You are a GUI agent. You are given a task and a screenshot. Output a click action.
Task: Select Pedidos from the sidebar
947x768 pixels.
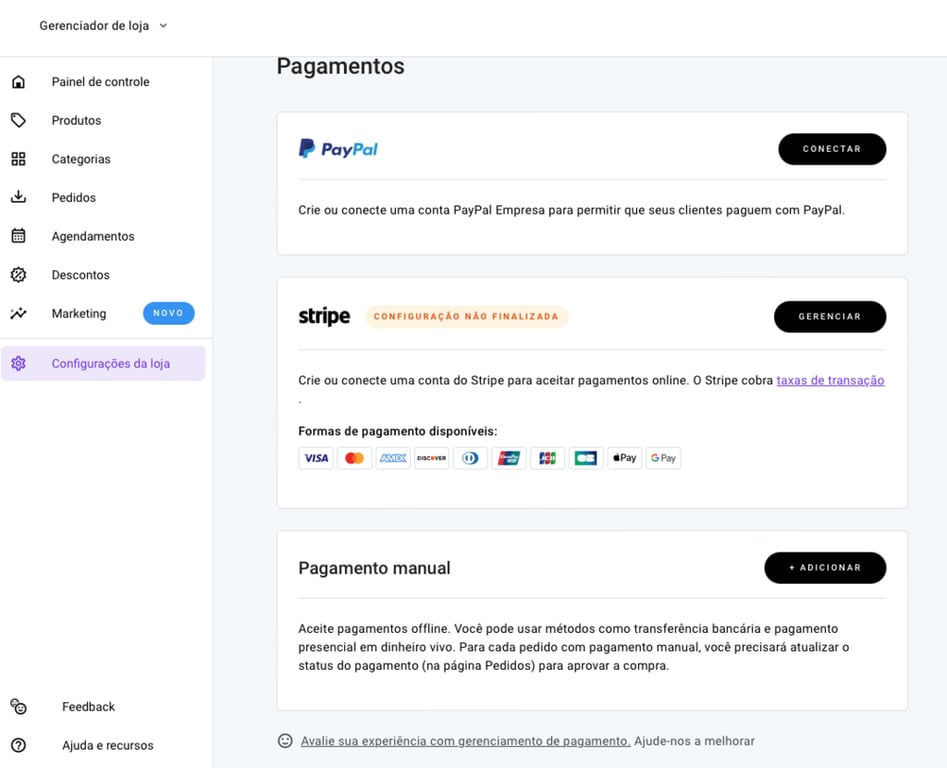click(x=73, y=197)
